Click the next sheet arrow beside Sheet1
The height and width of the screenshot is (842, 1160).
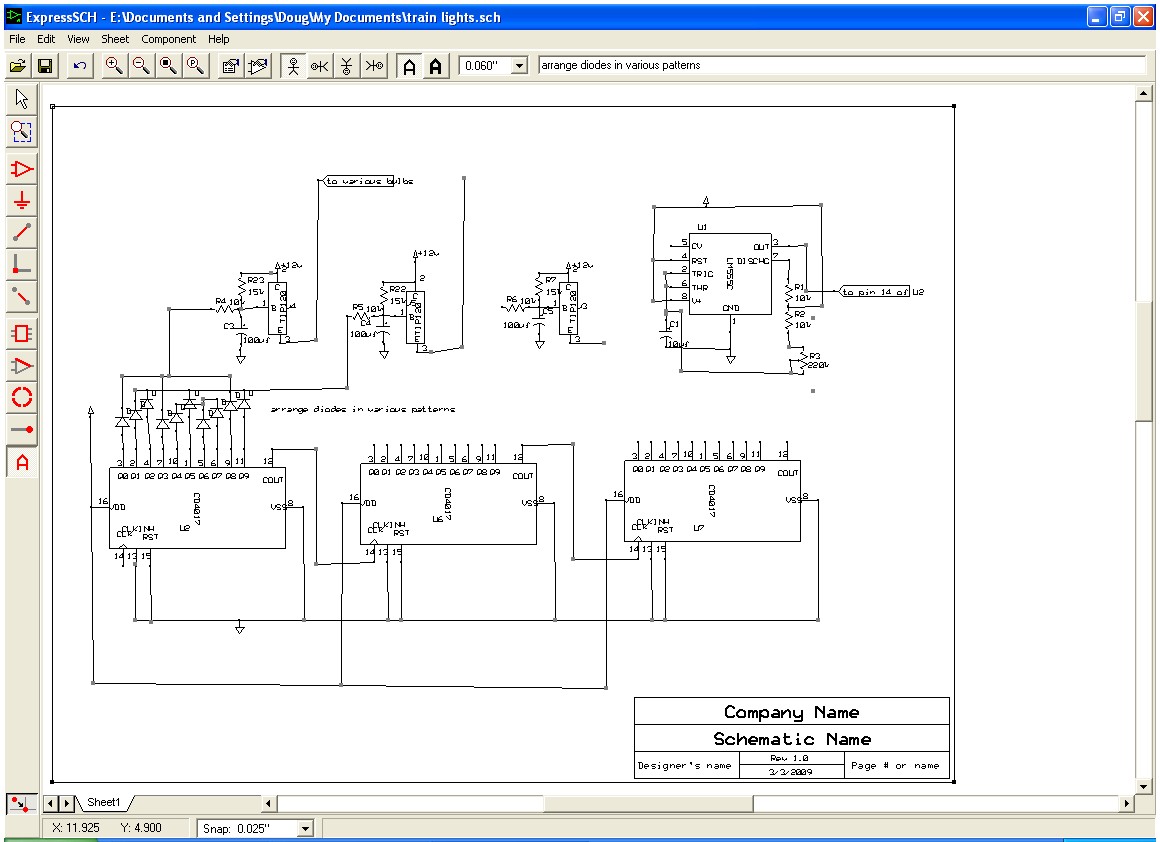tap(66, 803)
